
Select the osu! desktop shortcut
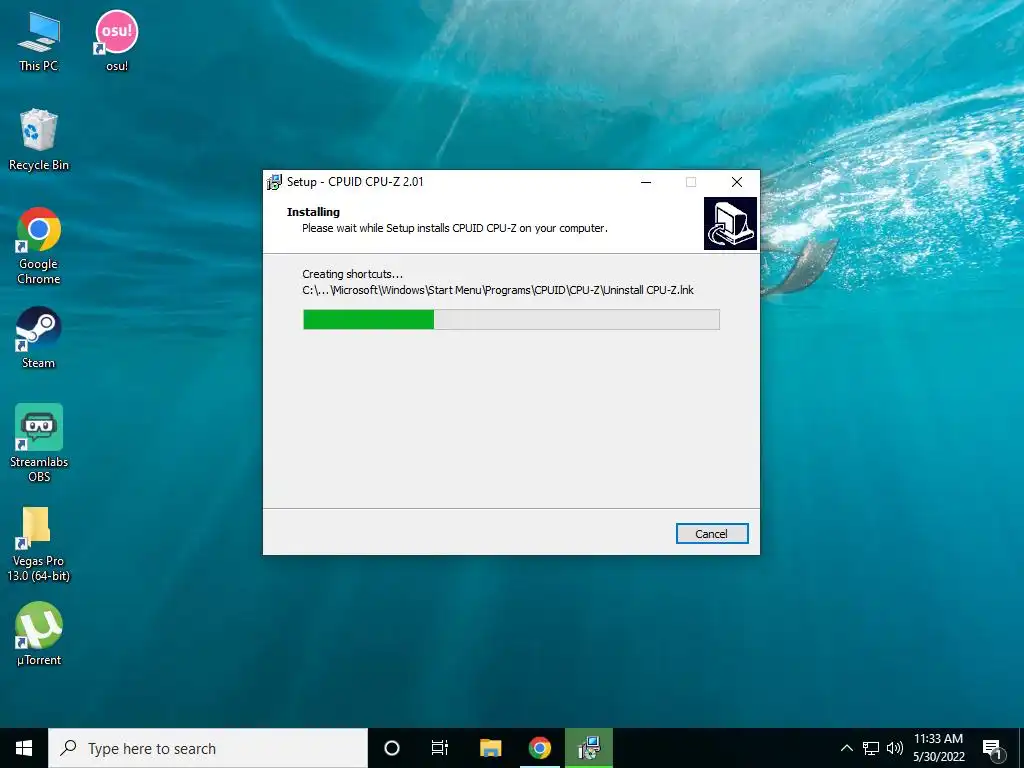(x=117, y=41)
